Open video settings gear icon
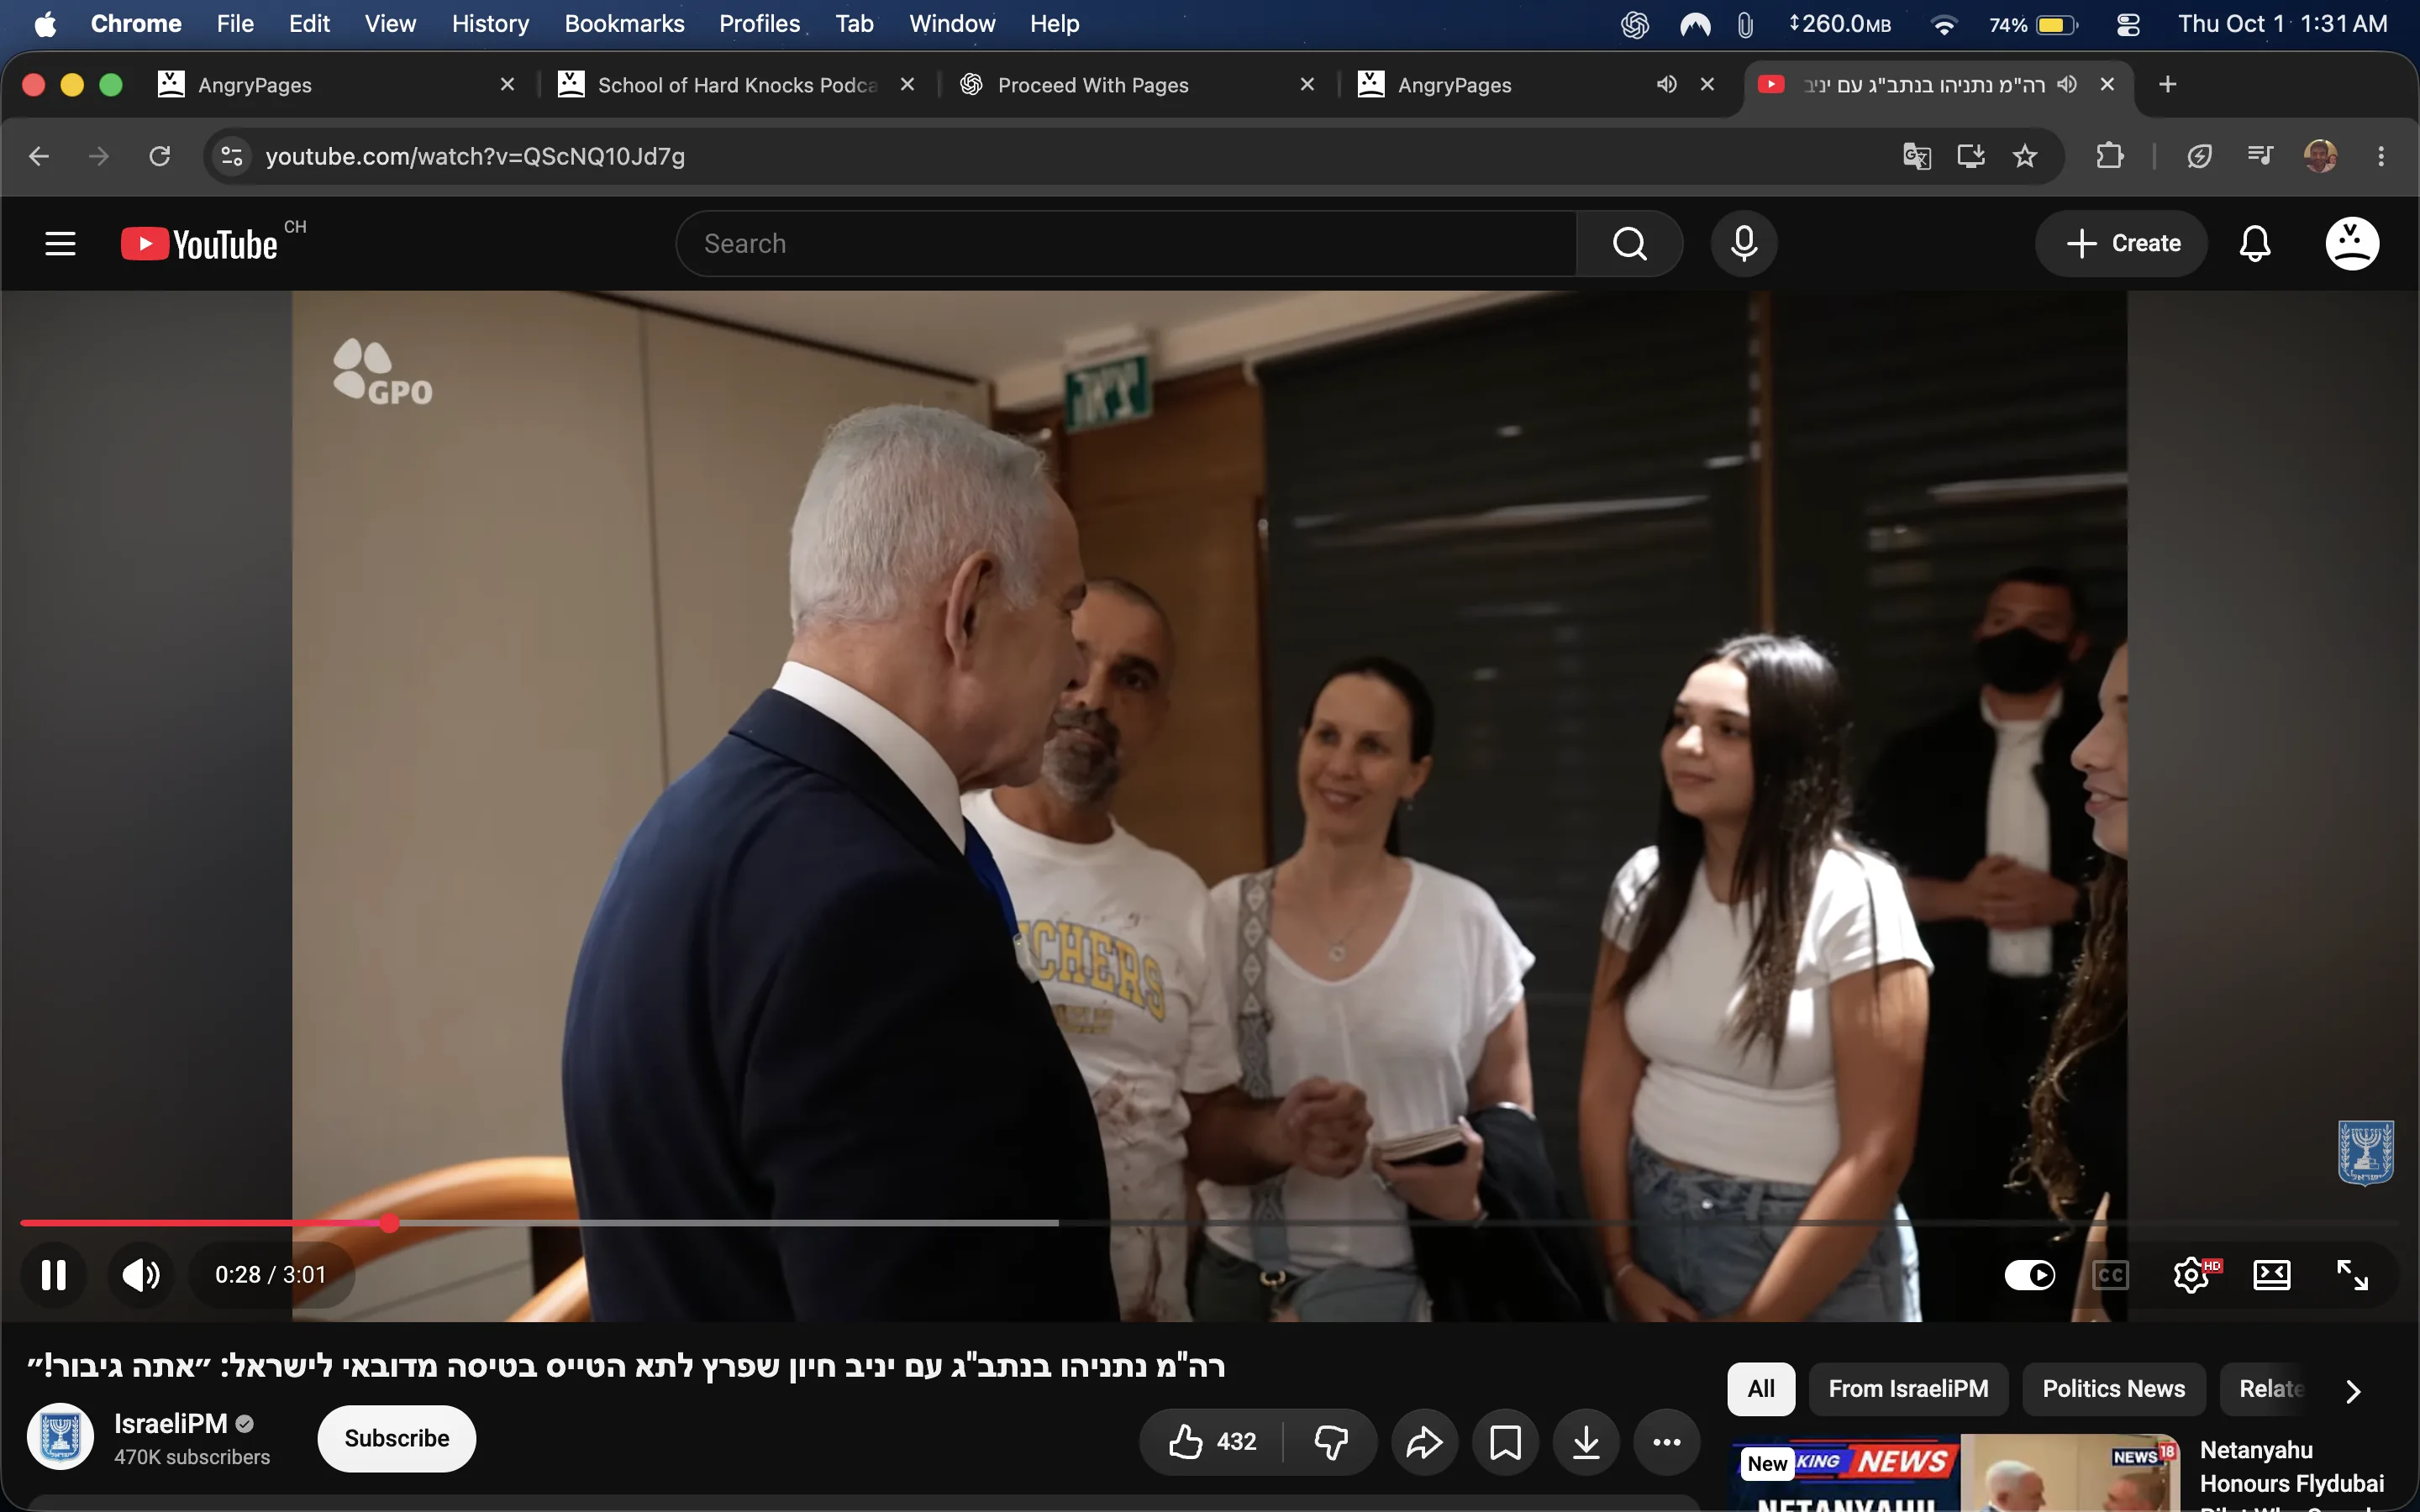Viewport: 2420px width, 1512px height. coord(2191,1274)
